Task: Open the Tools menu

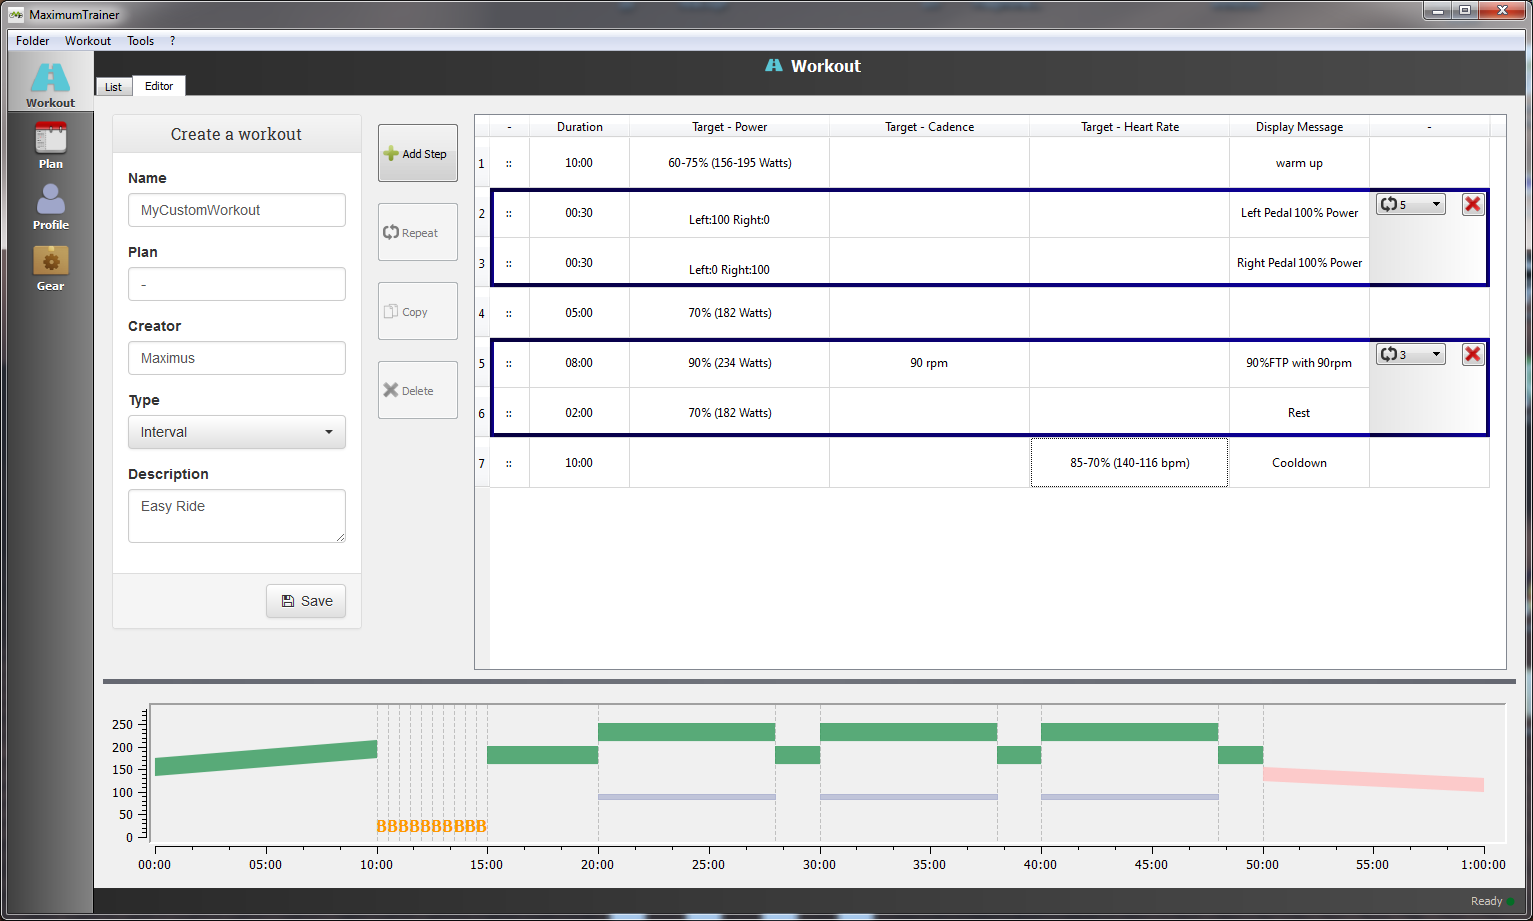Action: point(140,41)
